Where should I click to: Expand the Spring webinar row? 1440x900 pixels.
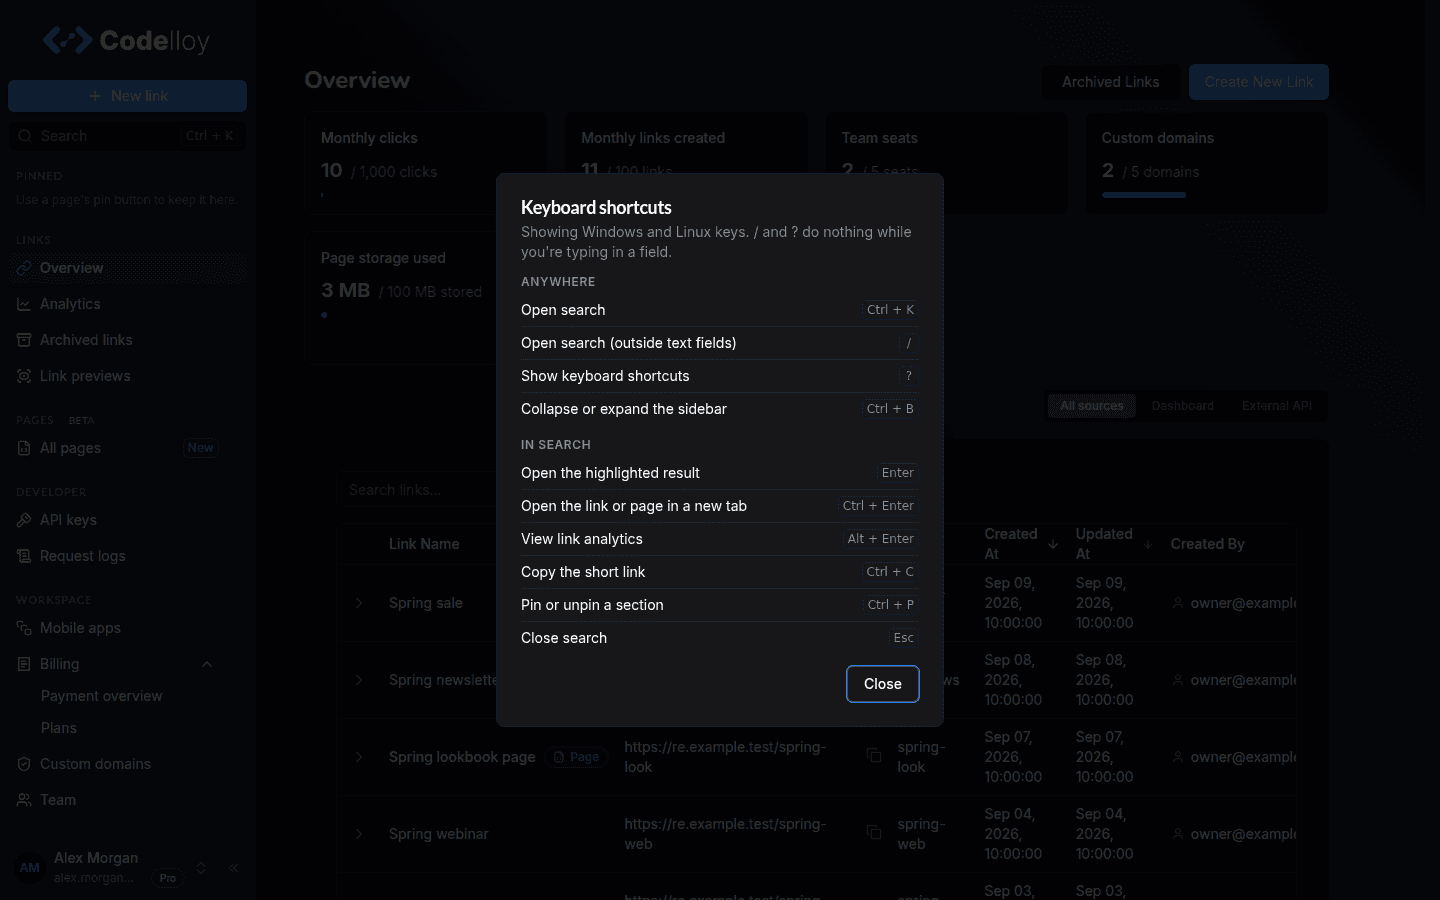(x=359, y=834)
